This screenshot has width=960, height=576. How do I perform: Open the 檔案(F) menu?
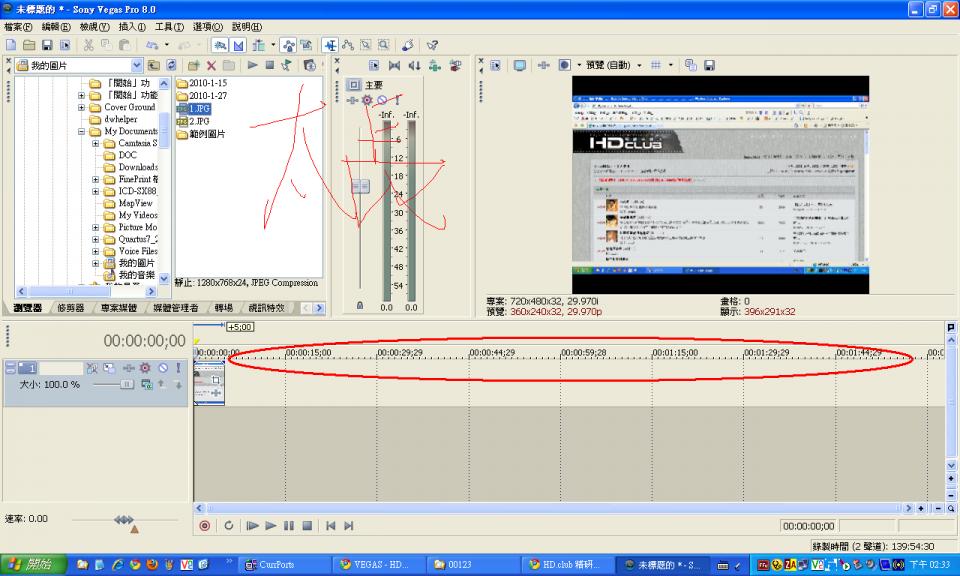click(18, 27)
